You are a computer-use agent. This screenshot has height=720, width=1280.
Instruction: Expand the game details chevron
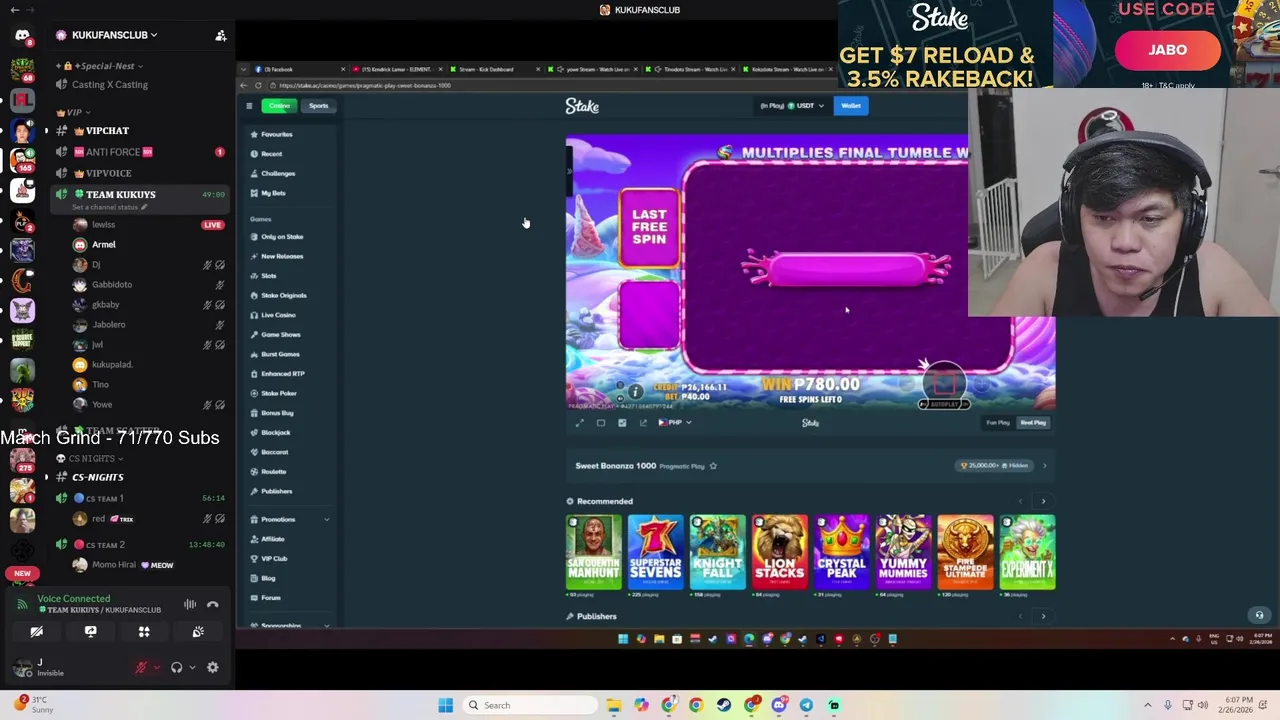[1044, 466]
